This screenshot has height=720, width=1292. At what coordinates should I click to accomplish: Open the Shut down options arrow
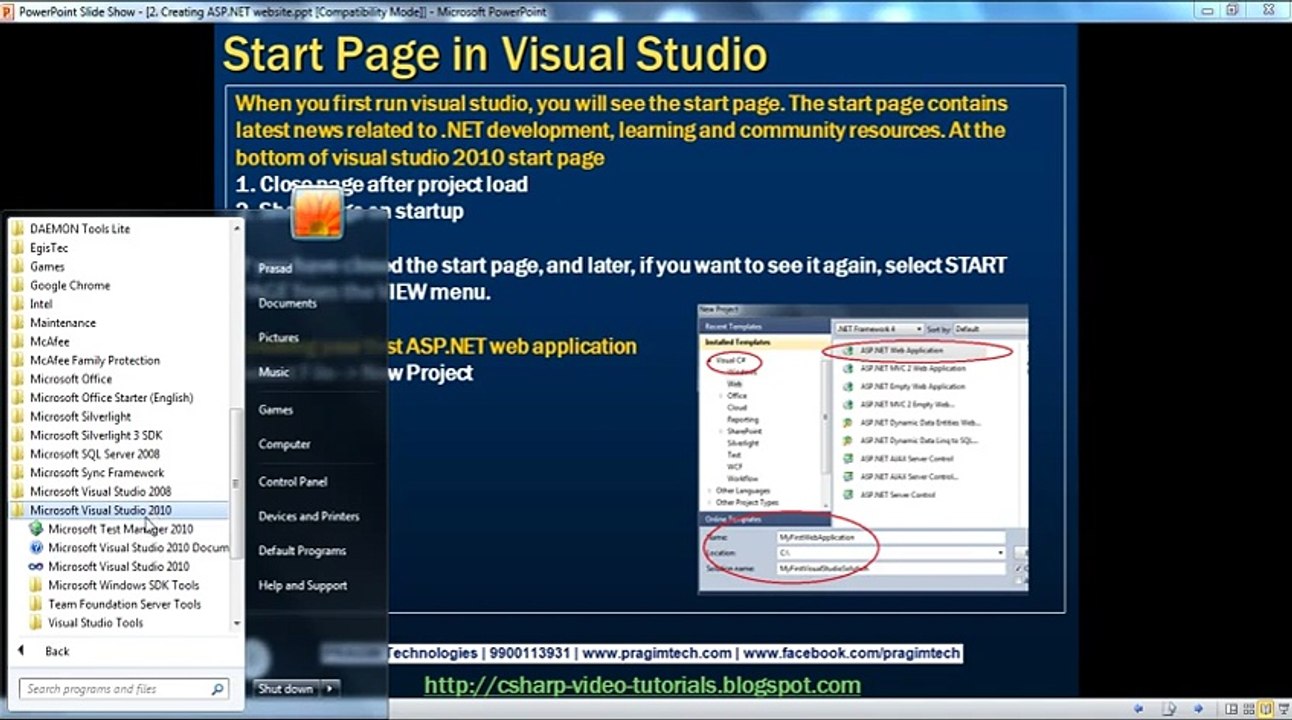click(330, 688)
